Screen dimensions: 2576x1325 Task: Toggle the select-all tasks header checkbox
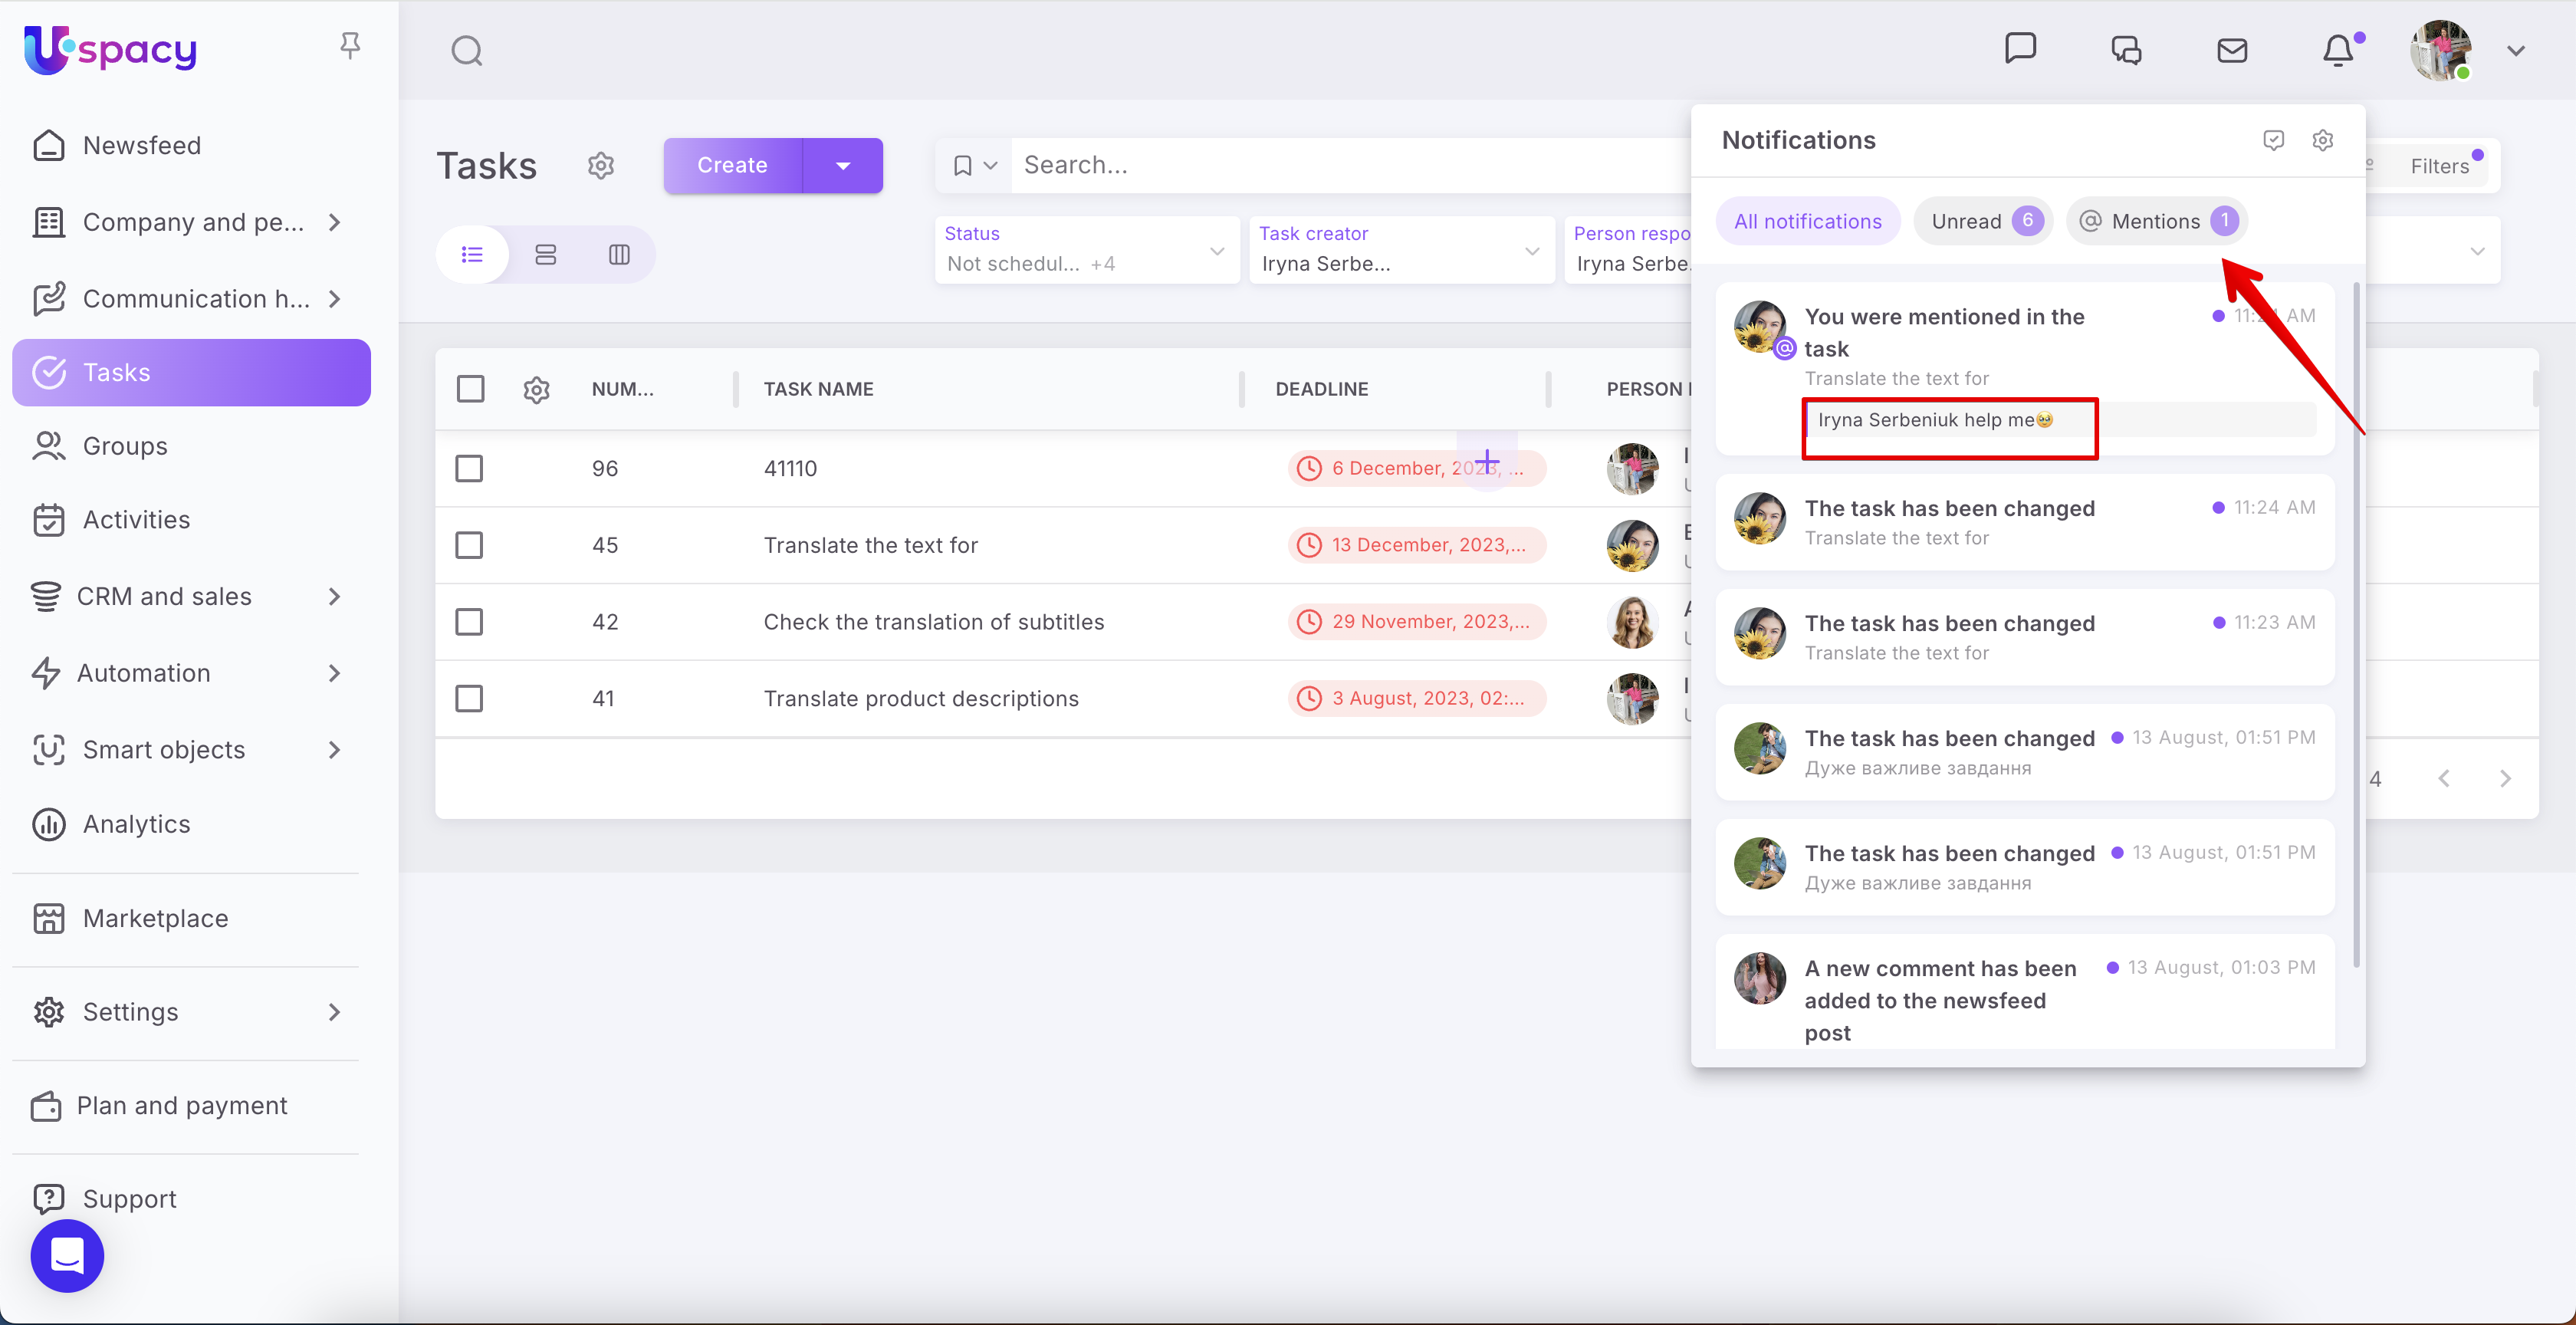coord(470,389)
